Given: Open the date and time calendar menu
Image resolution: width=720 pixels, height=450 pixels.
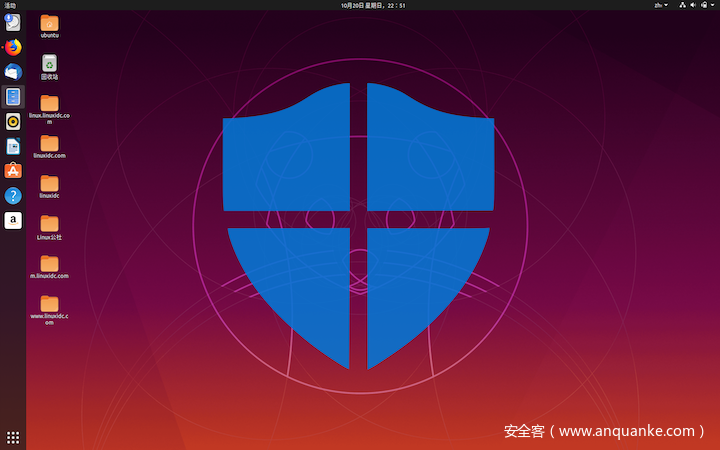Looking at the screenshot, I should click(x=373, y=6).
